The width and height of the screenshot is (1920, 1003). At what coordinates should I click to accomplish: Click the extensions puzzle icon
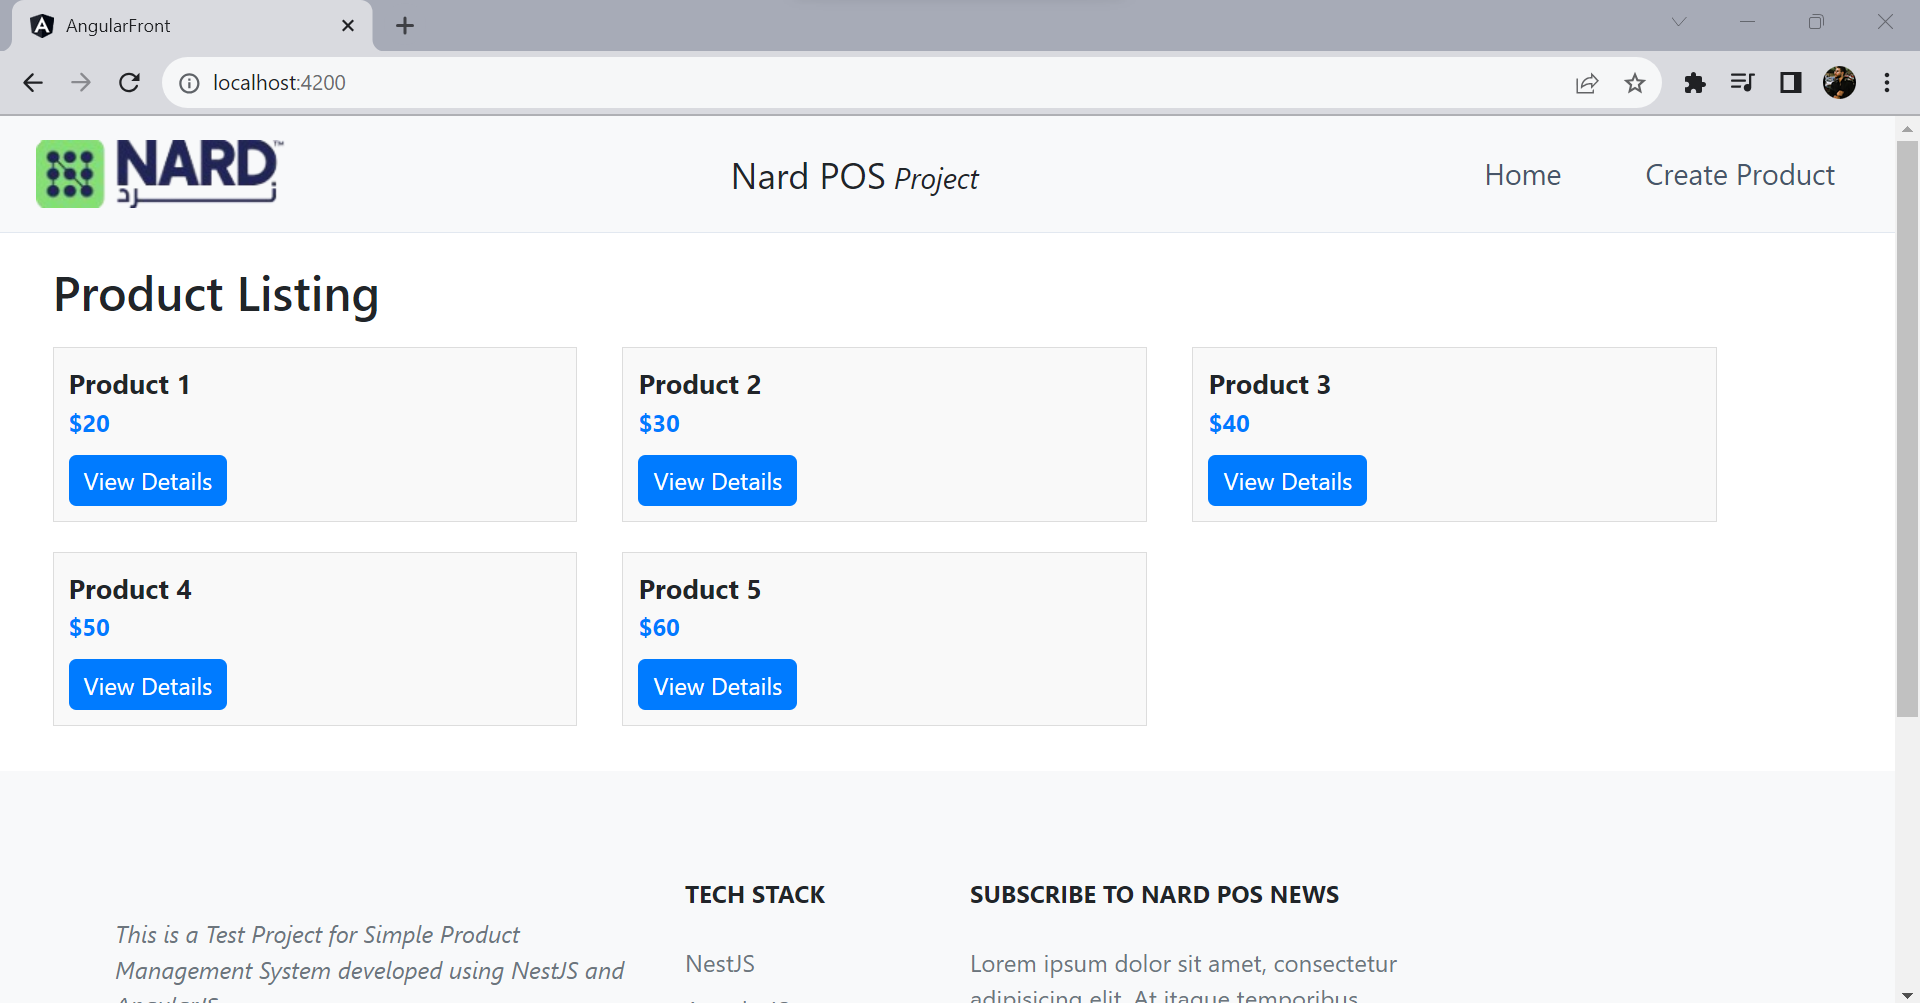[1695, 84]
